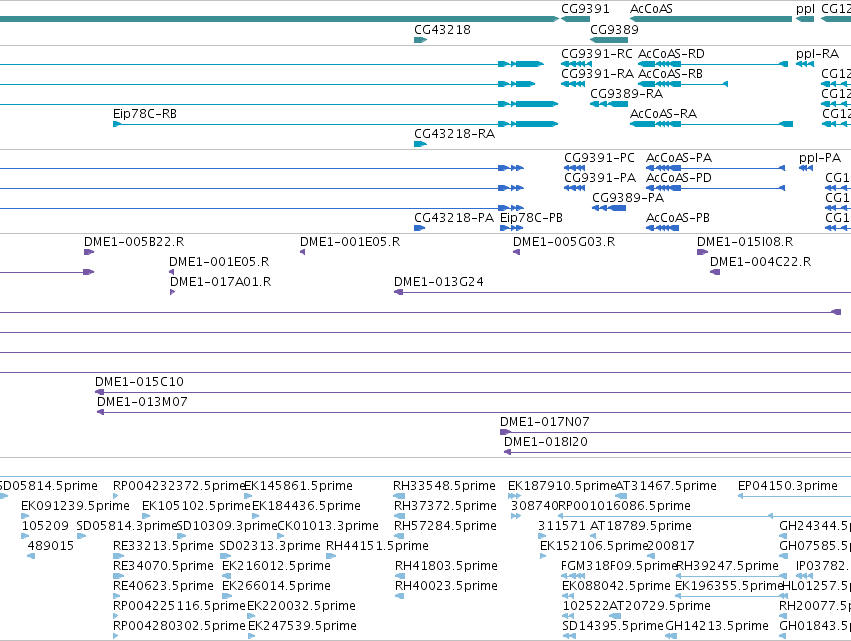851x641 pixels.
Task: Select the CG9391-RA transcript label
Action: click(x=597, y=74)
